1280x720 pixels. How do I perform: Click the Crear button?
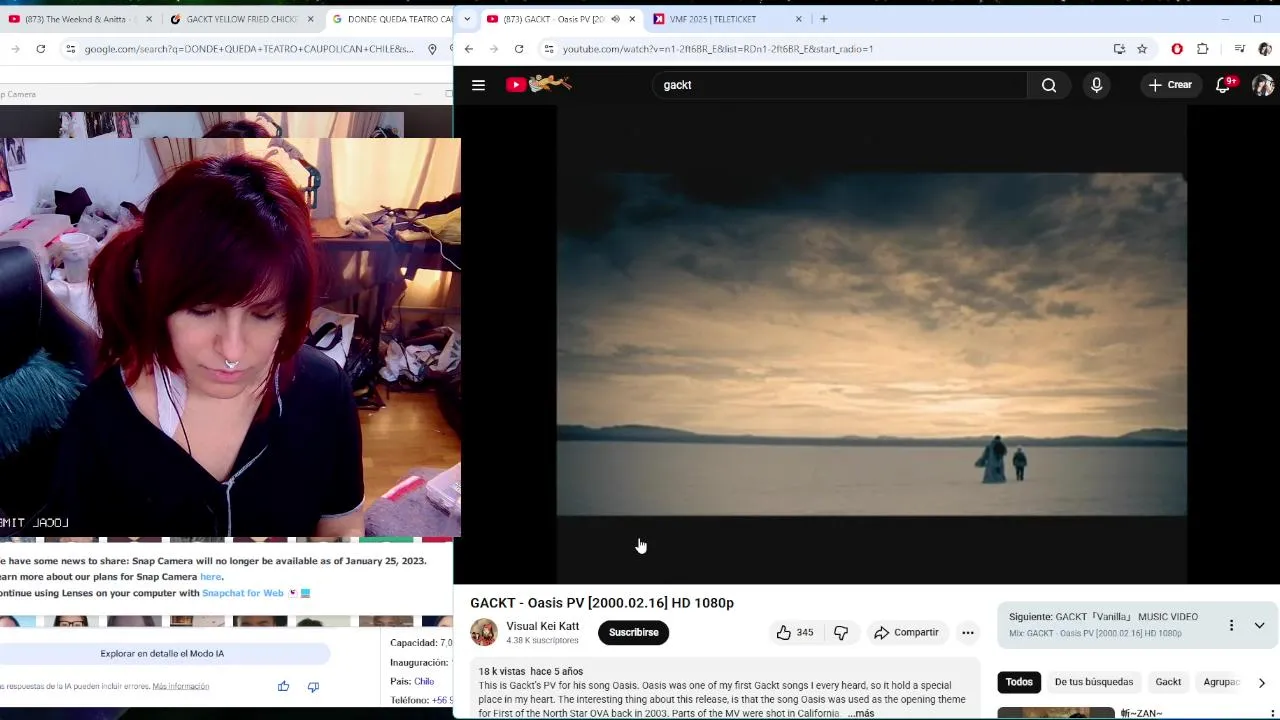1170,85
